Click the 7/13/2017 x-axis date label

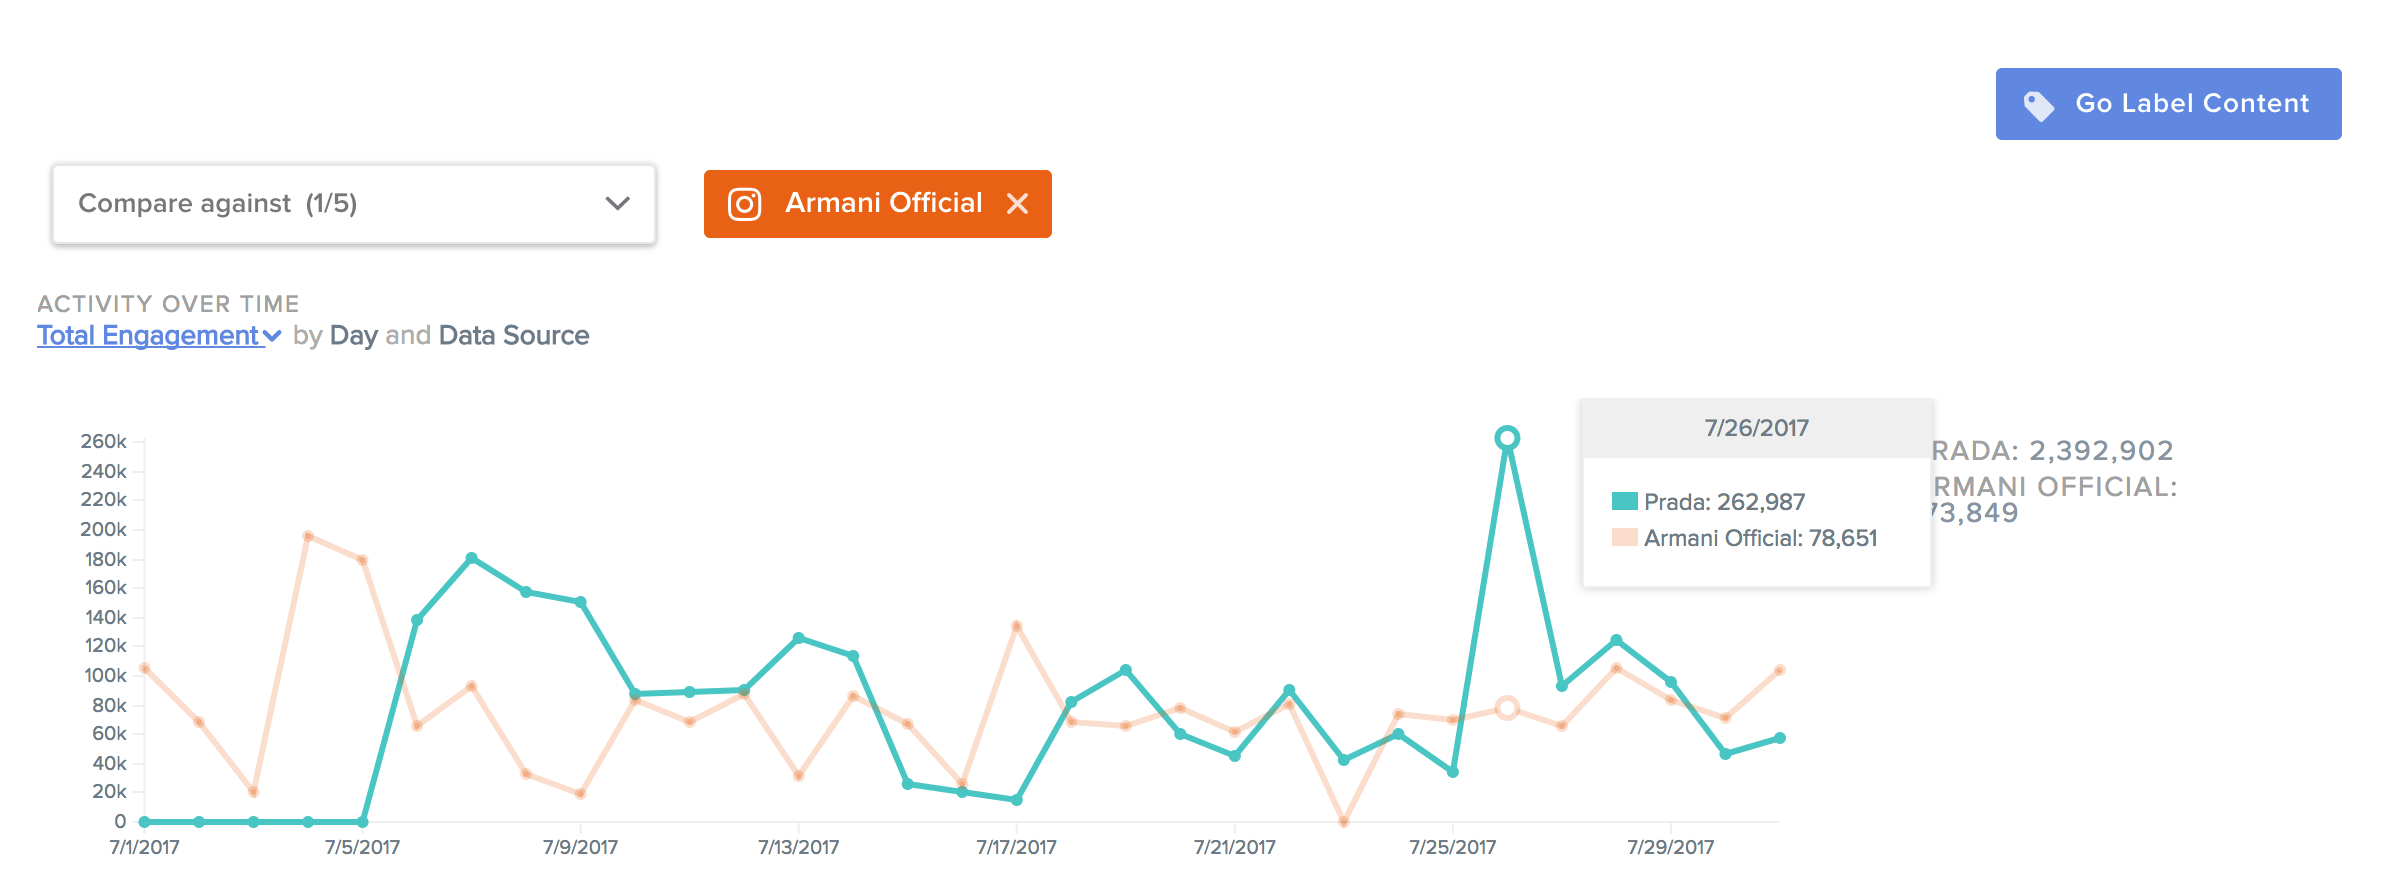798,848
